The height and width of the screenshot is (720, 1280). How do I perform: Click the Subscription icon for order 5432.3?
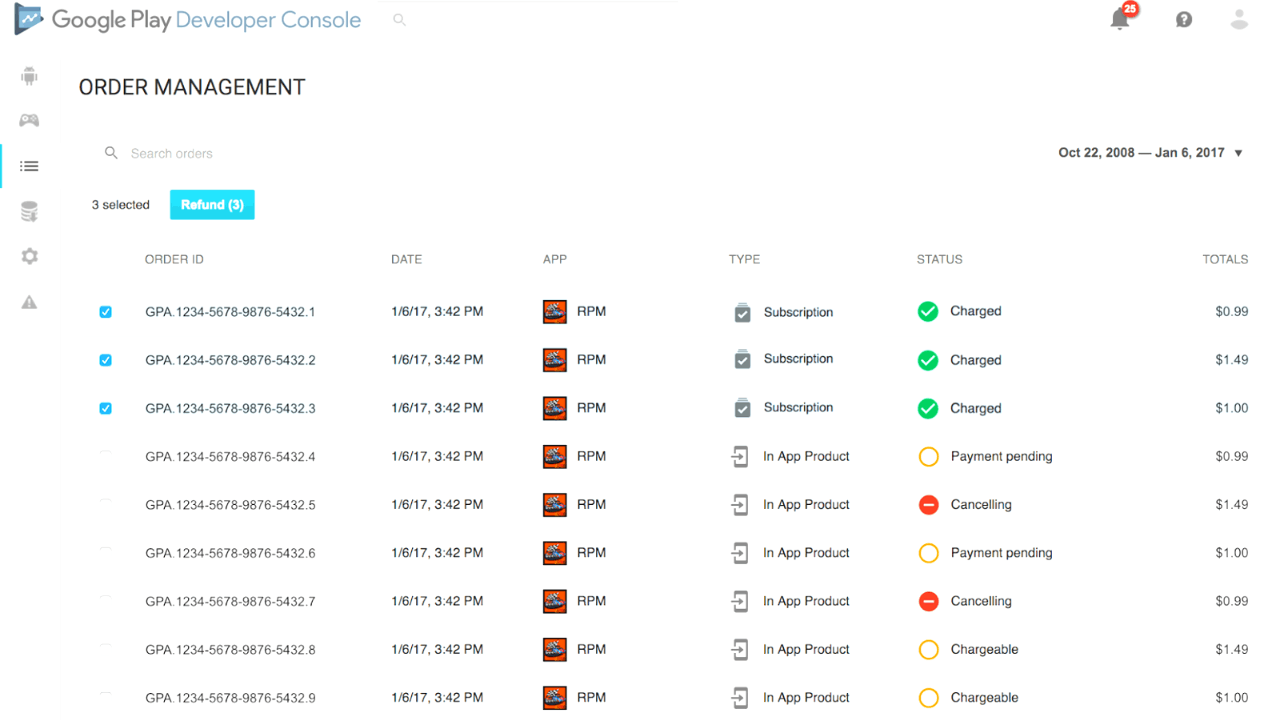[742, 408]
